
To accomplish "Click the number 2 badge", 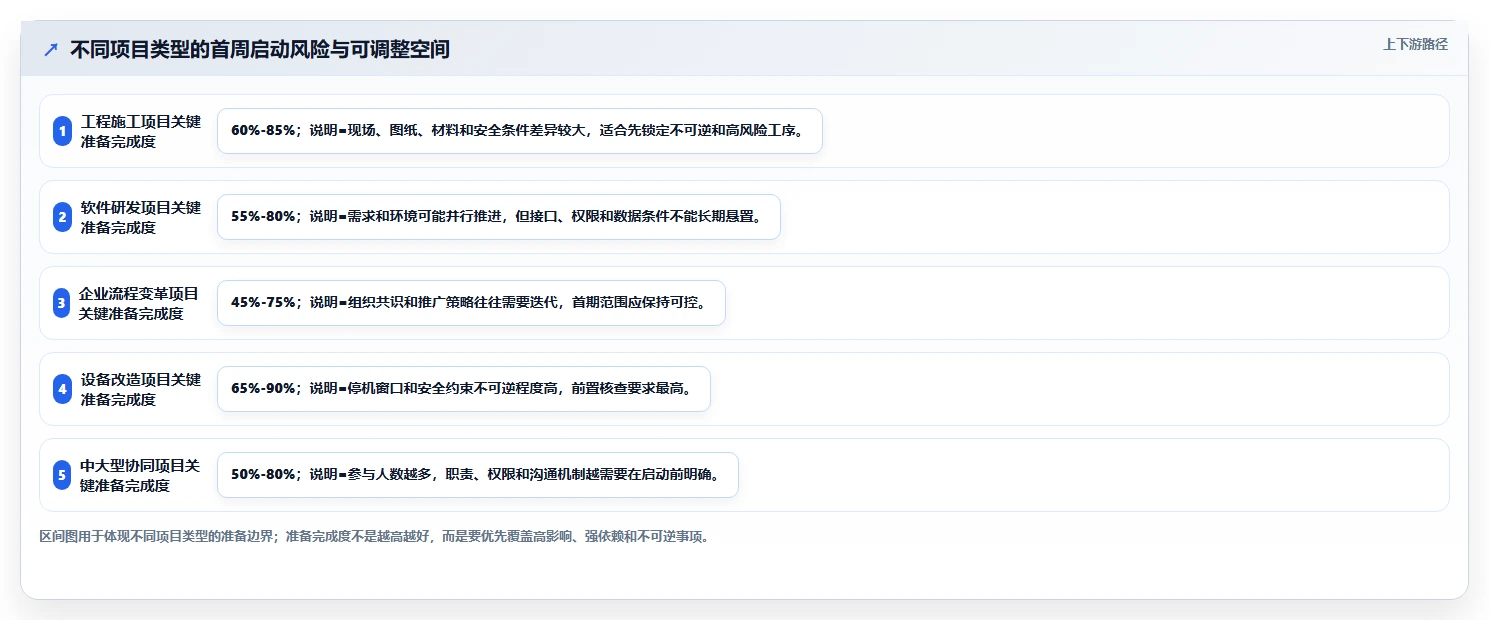I will (62, 217).
